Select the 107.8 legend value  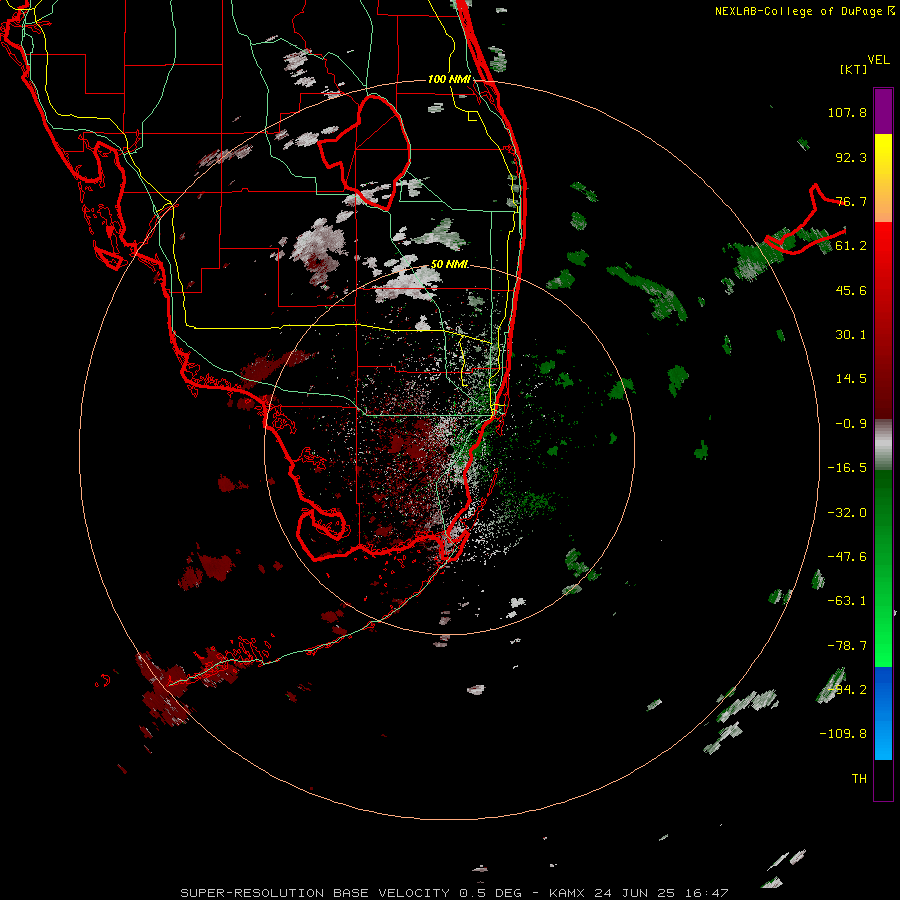coord(847,112)
